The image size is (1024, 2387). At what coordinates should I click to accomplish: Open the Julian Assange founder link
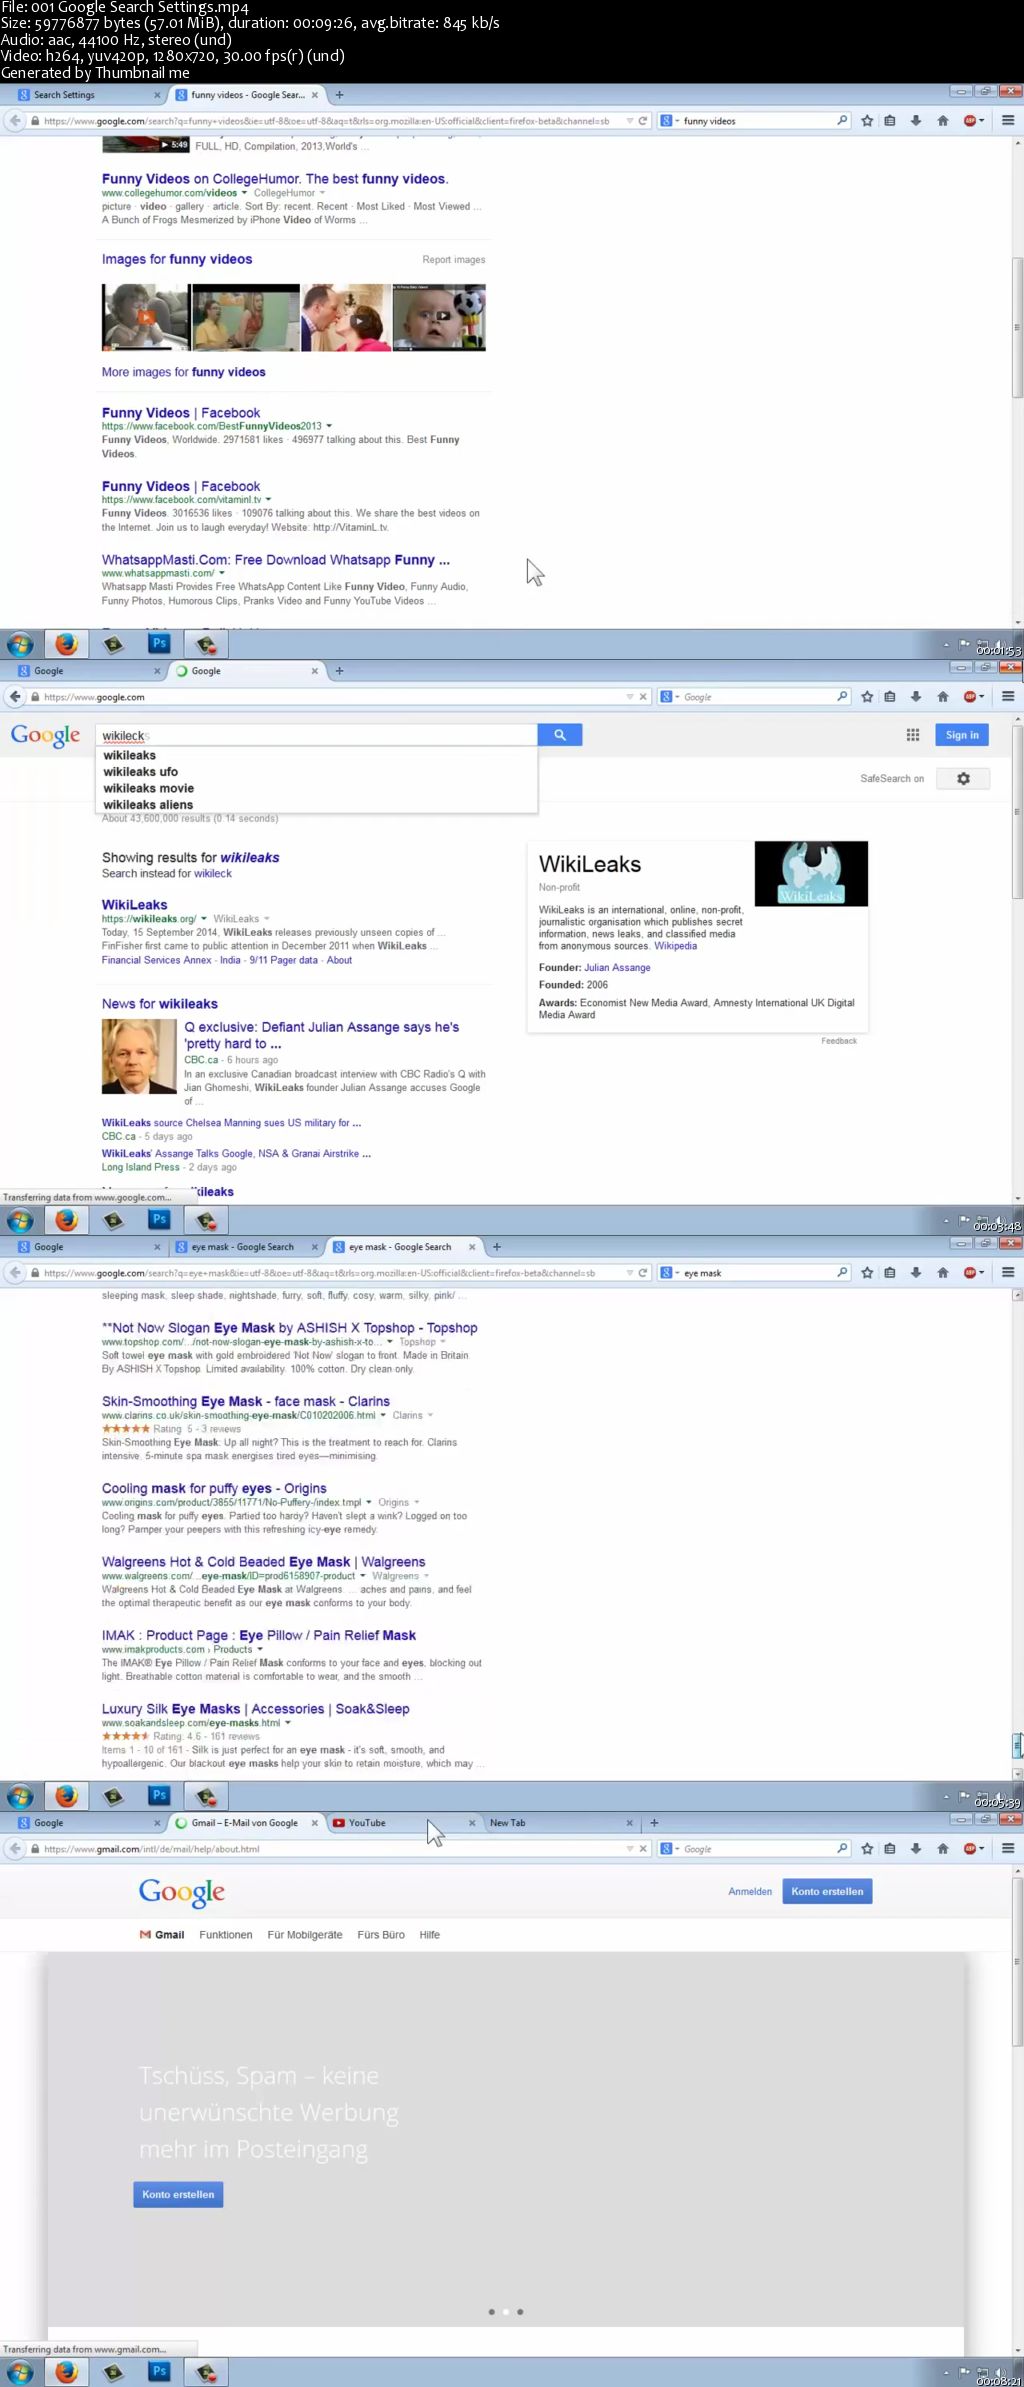(x=617, y=968)
